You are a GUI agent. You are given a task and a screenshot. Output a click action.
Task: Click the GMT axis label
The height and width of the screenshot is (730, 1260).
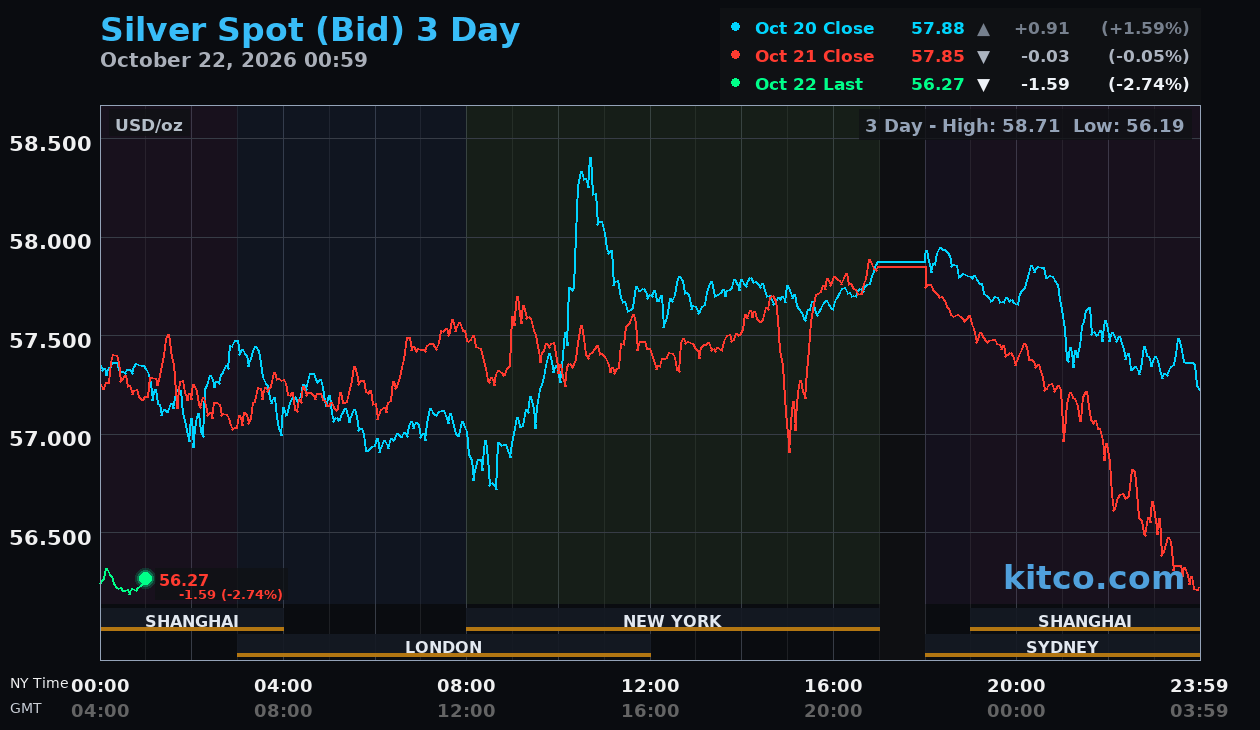(x=25, y=708)
